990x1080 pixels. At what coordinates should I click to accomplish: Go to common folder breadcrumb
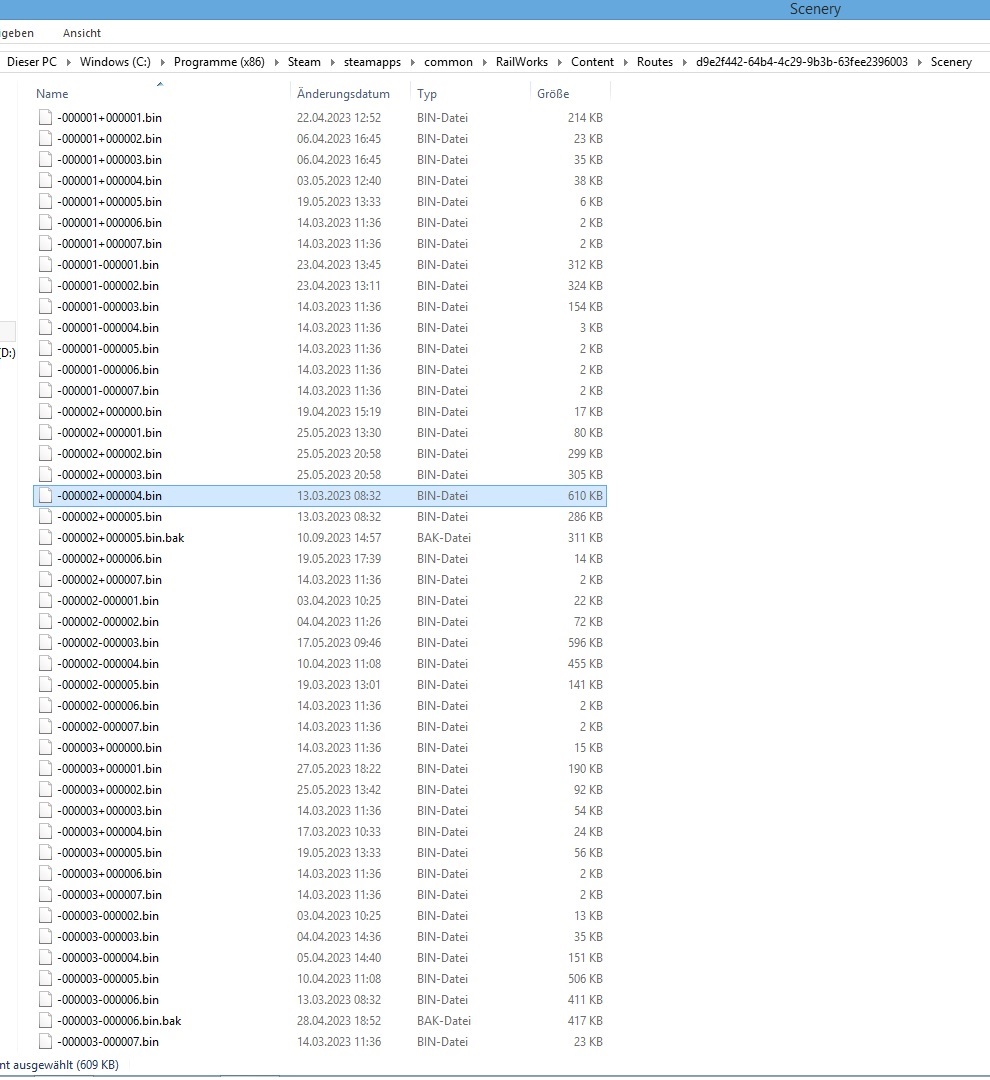click(x=448, y=62)
